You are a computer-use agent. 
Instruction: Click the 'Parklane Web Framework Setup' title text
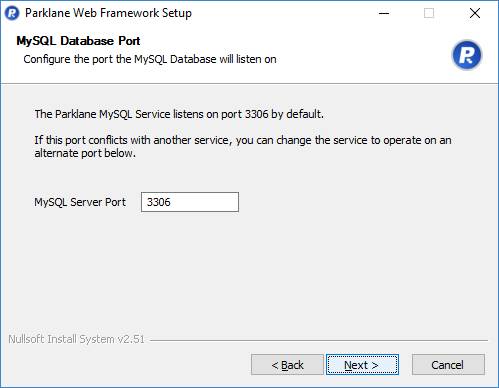(108, 13)
